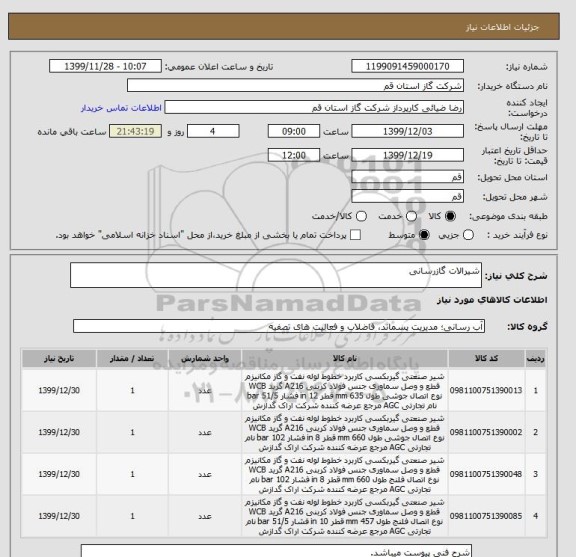Click the buyer organization name field
The width and height of the screenshot is (576, 557).
click(x=295, y=86)
